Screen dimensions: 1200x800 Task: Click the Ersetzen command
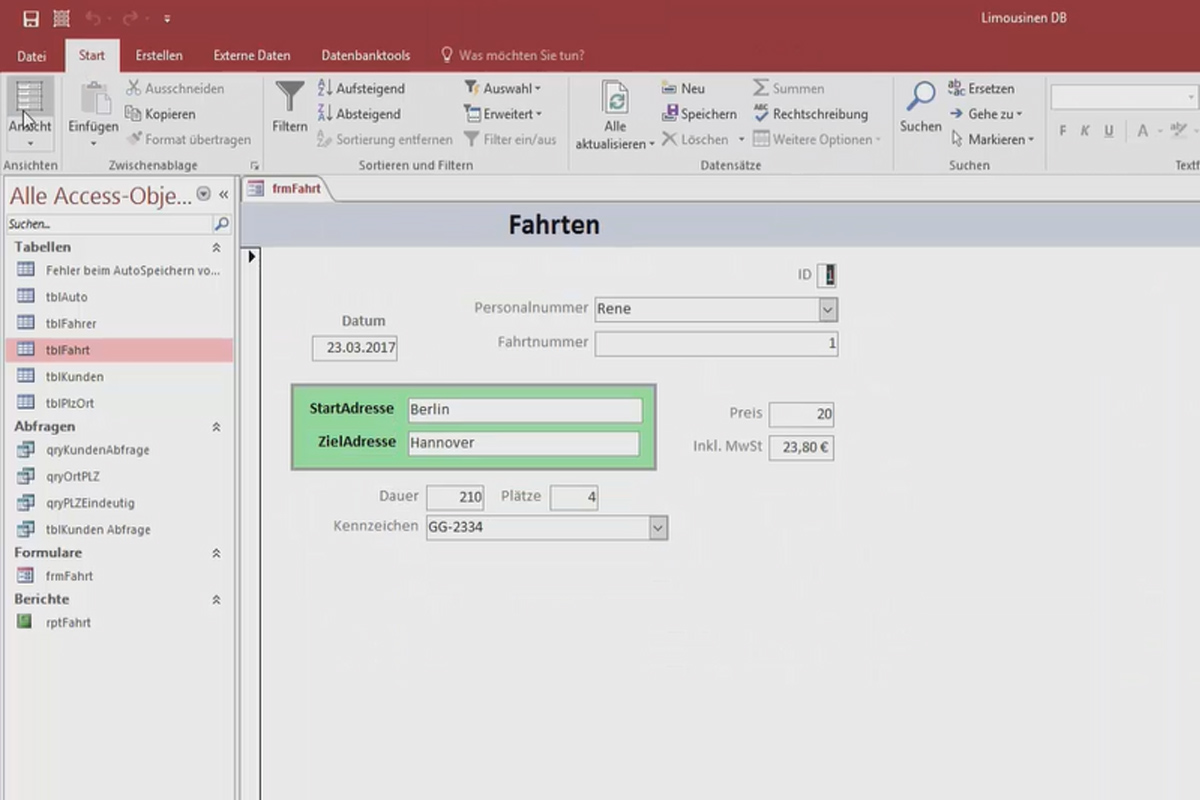point(981,88)
